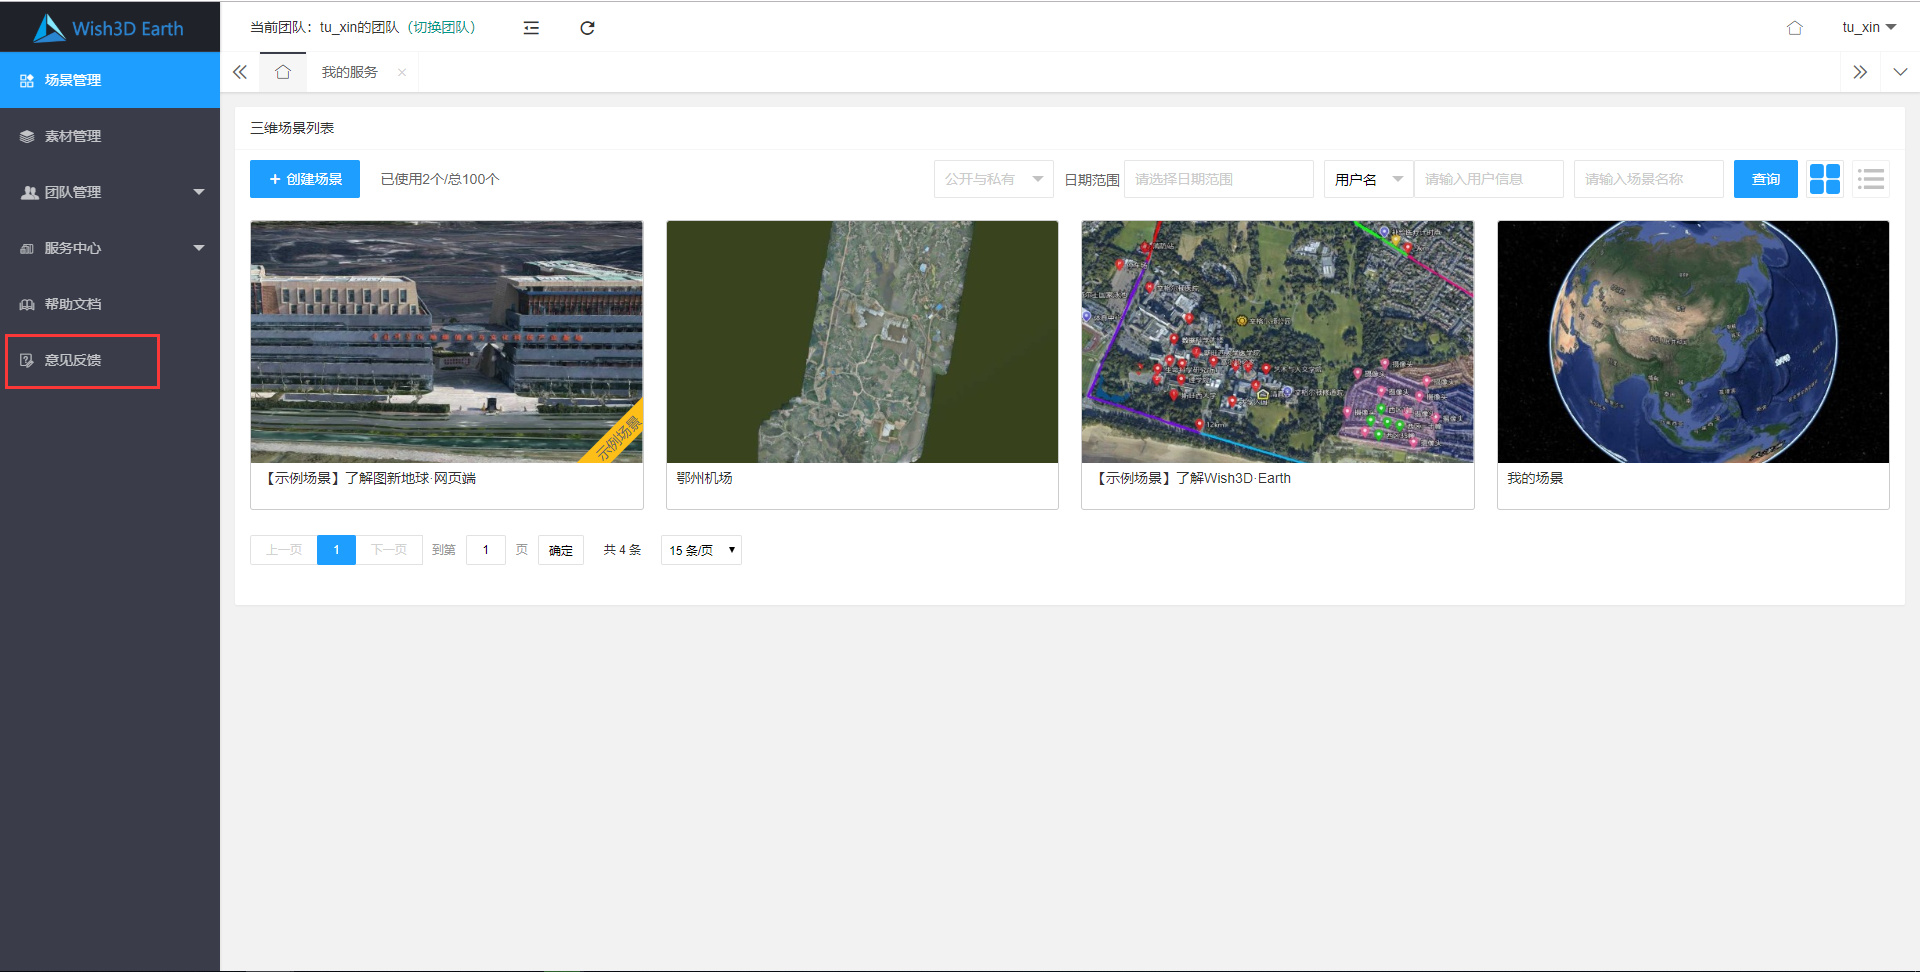Click the scene name input field
1920x972 pixels.
pyautogui.click(x=1648, y=179)
